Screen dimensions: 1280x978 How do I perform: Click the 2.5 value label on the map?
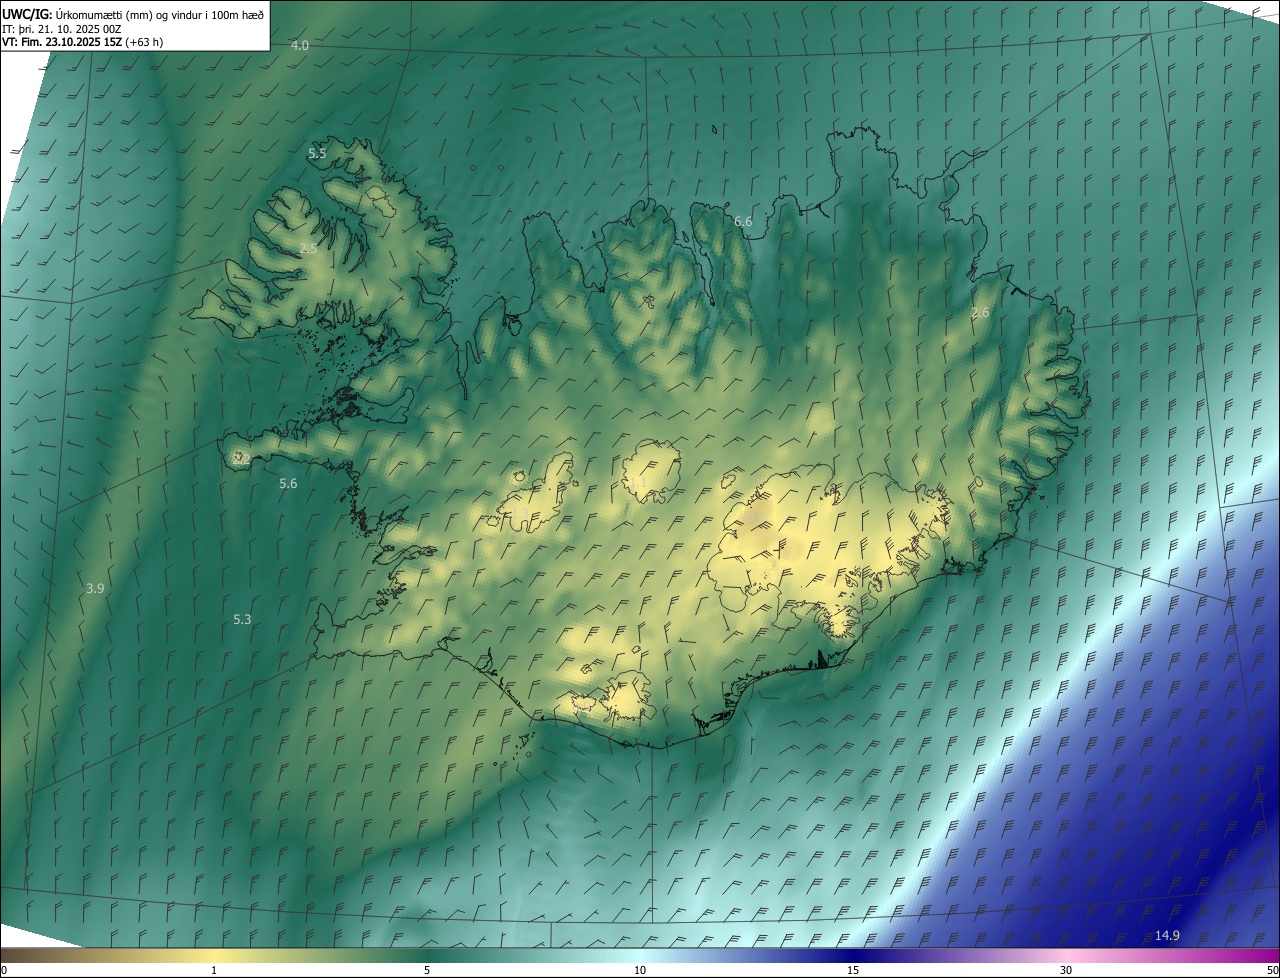coord(308,248)
